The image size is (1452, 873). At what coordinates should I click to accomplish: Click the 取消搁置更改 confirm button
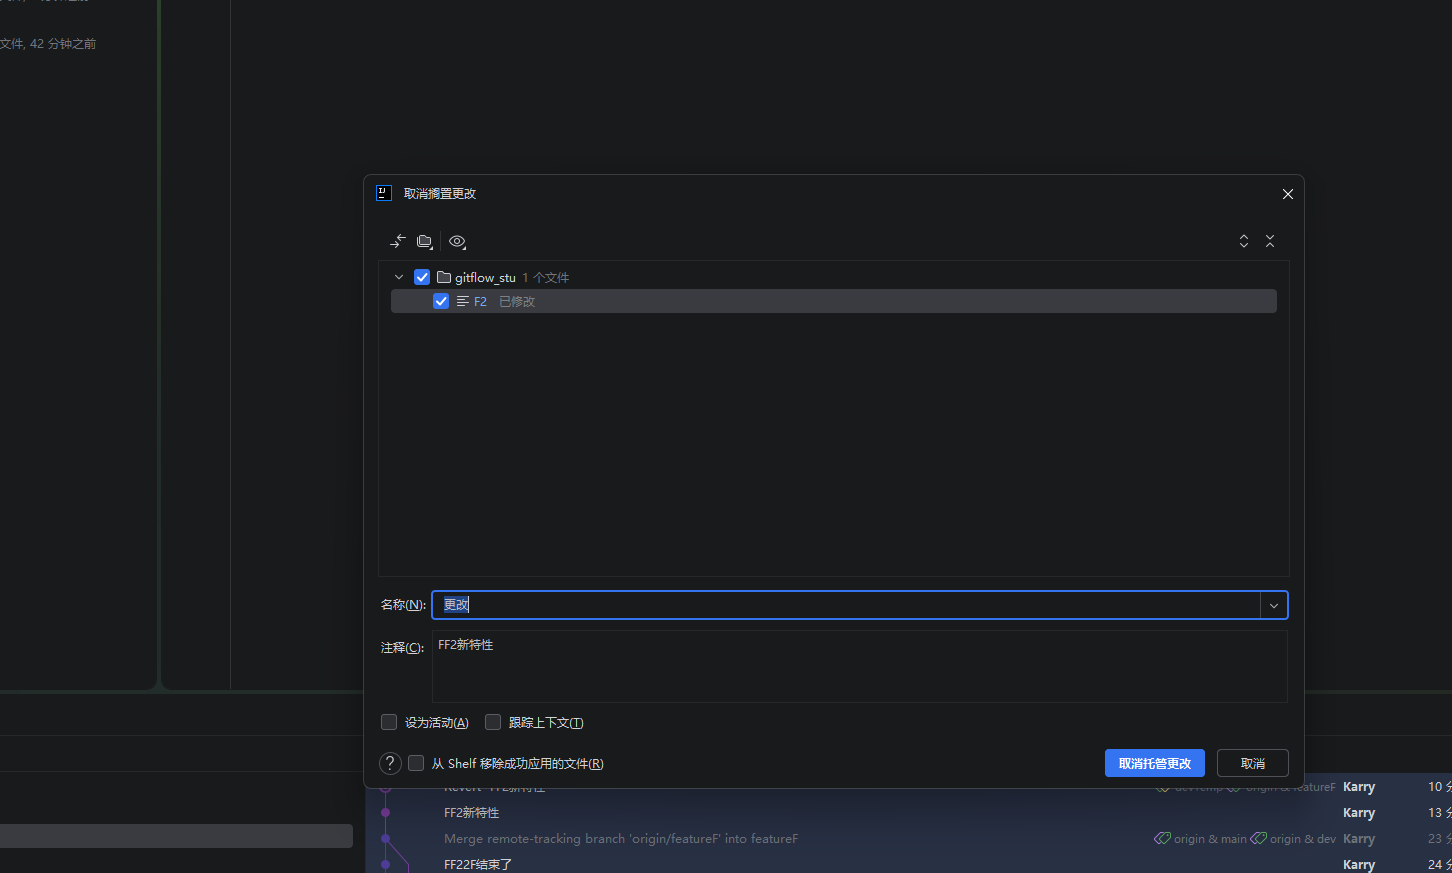pyautogui.click(x=1155, y=763)
